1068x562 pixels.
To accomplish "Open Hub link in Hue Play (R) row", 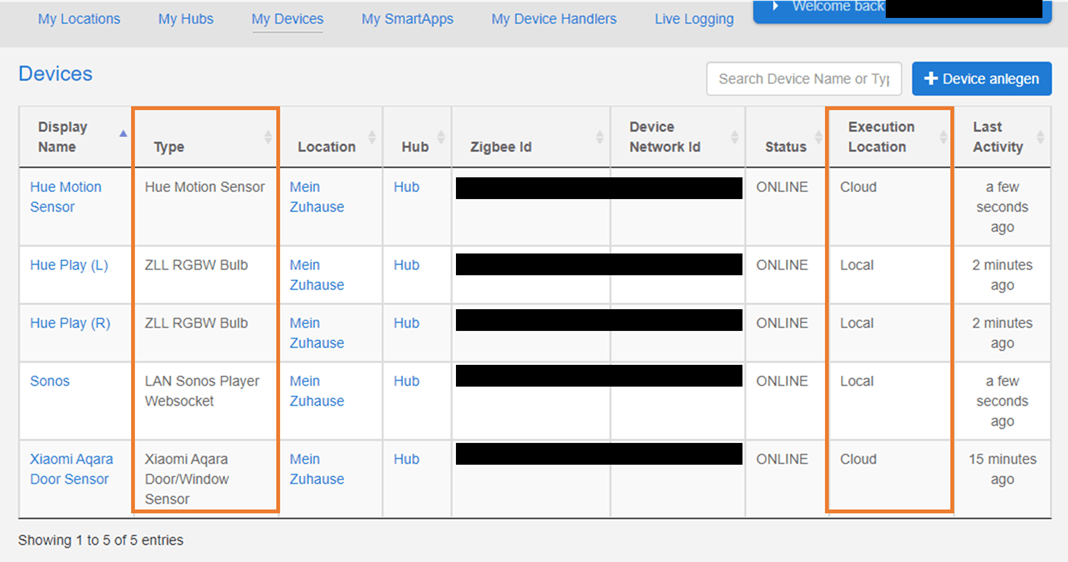I will (407, 323).
